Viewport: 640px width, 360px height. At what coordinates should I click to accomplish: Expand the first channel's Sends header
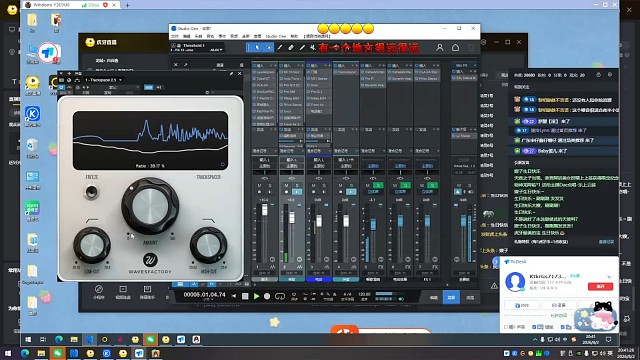point(264,129)
